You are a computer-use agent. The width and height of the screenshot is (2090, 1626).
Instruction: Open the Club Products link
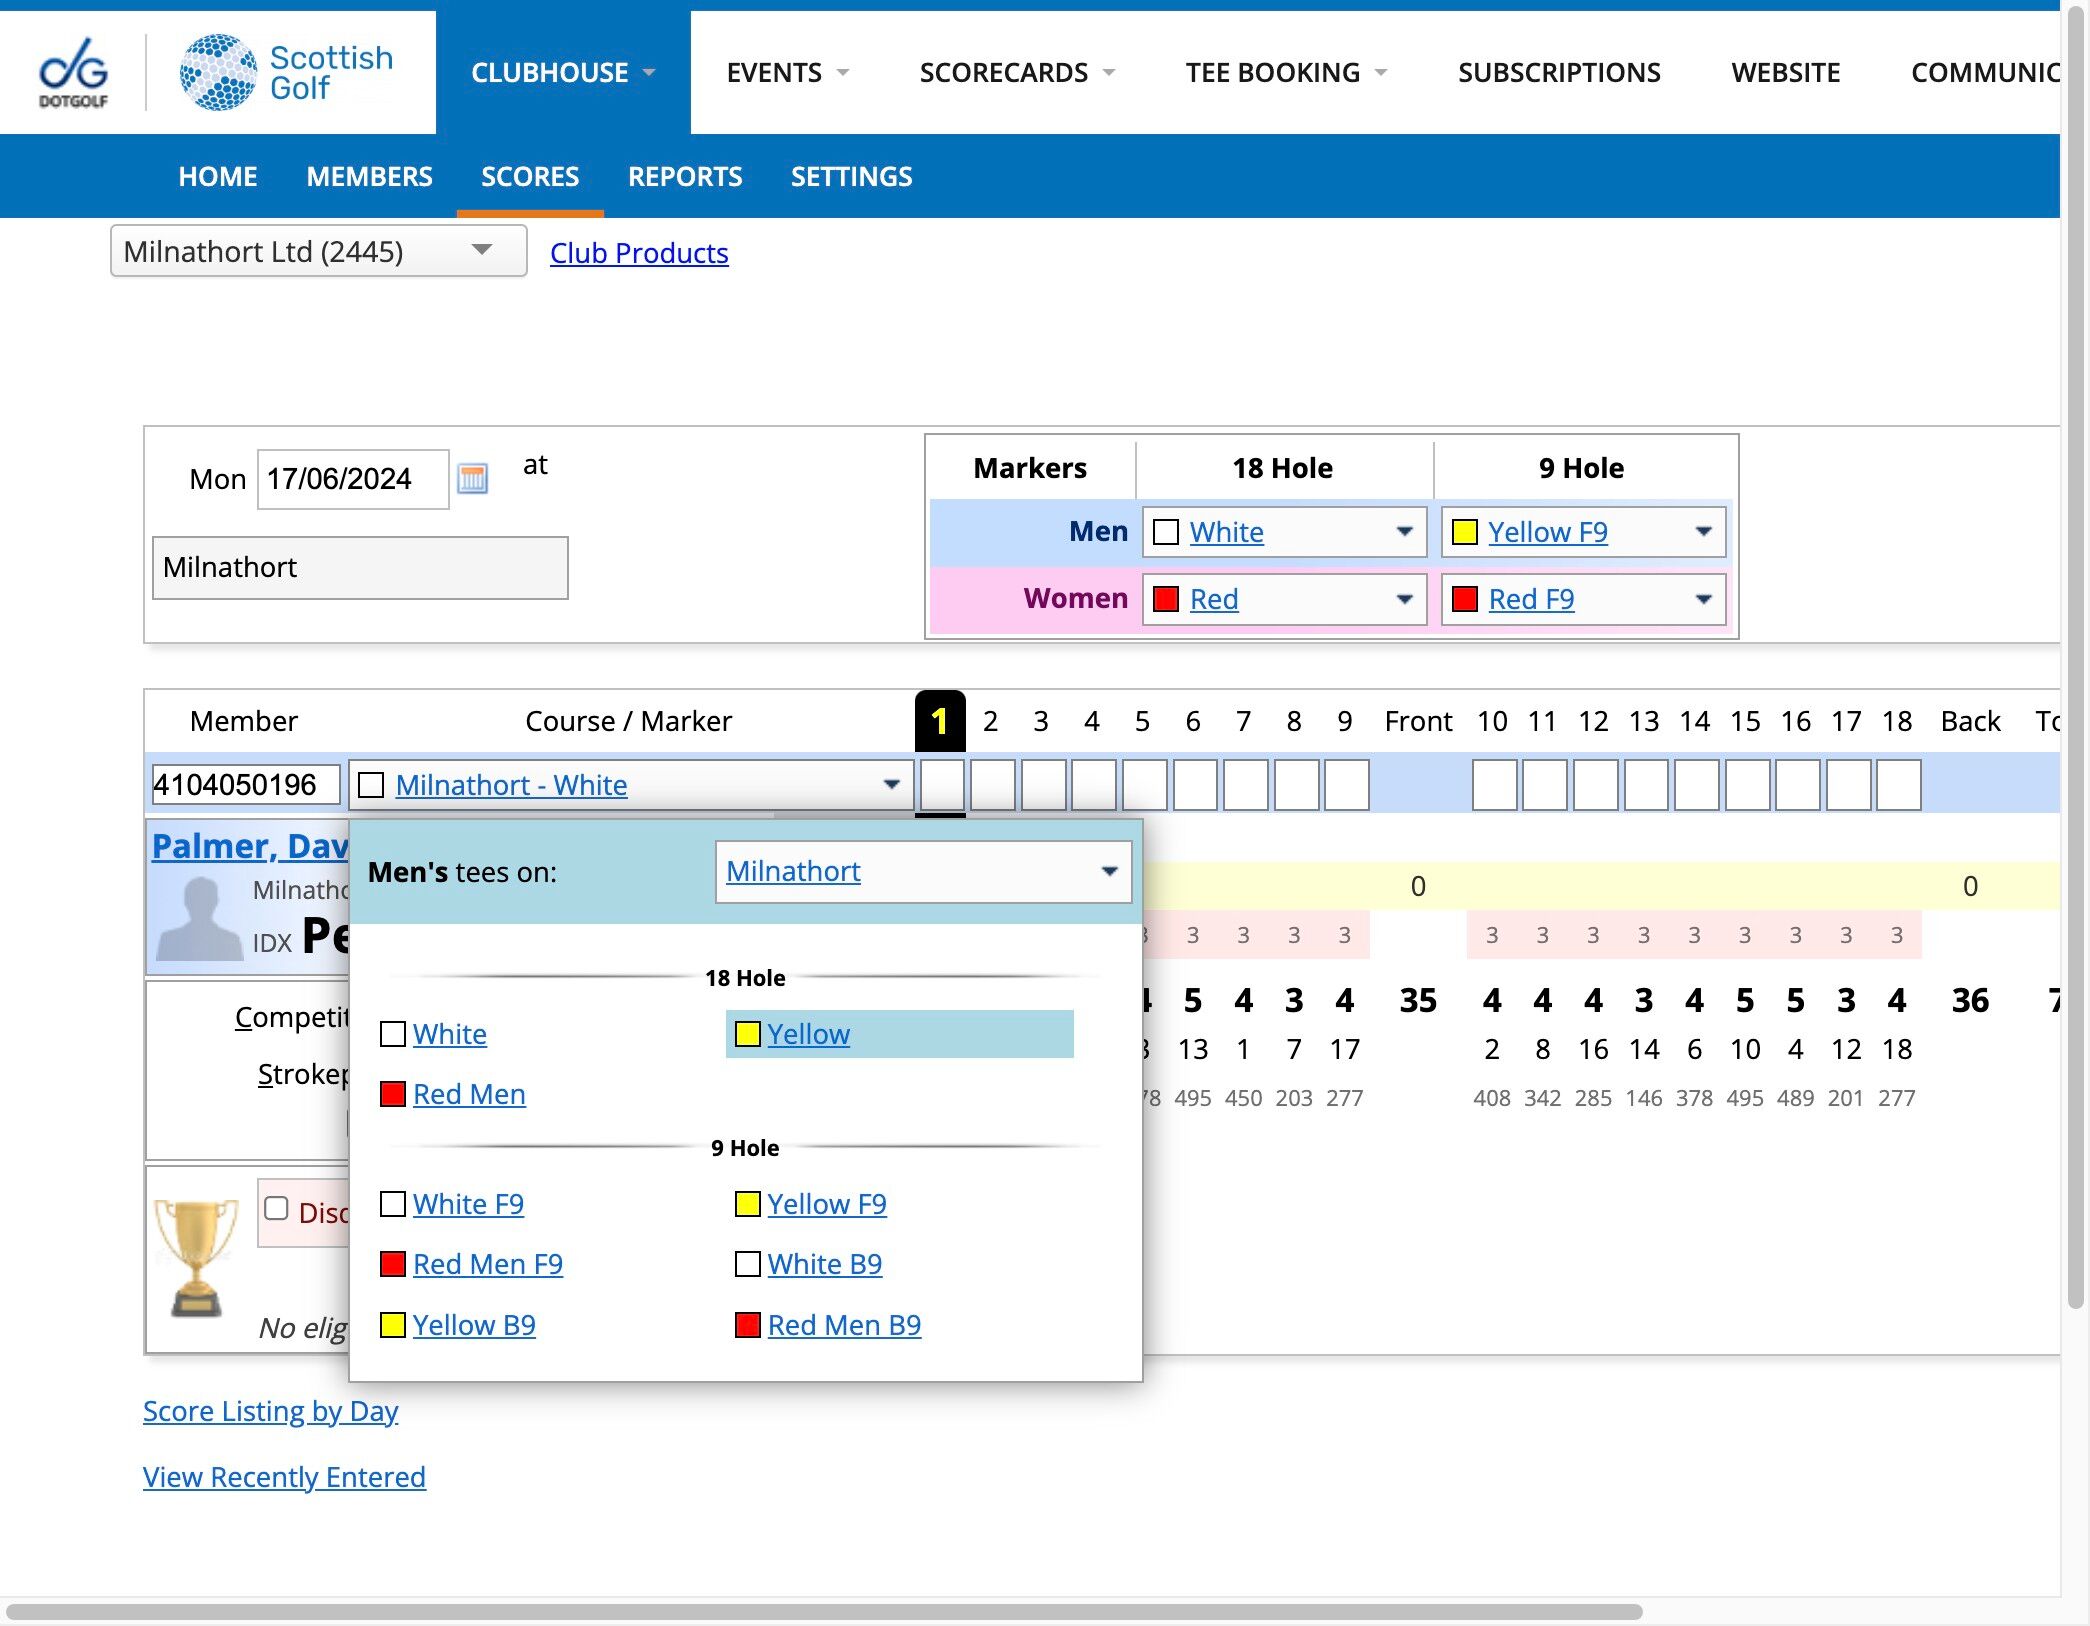click(x=639, y=253)
